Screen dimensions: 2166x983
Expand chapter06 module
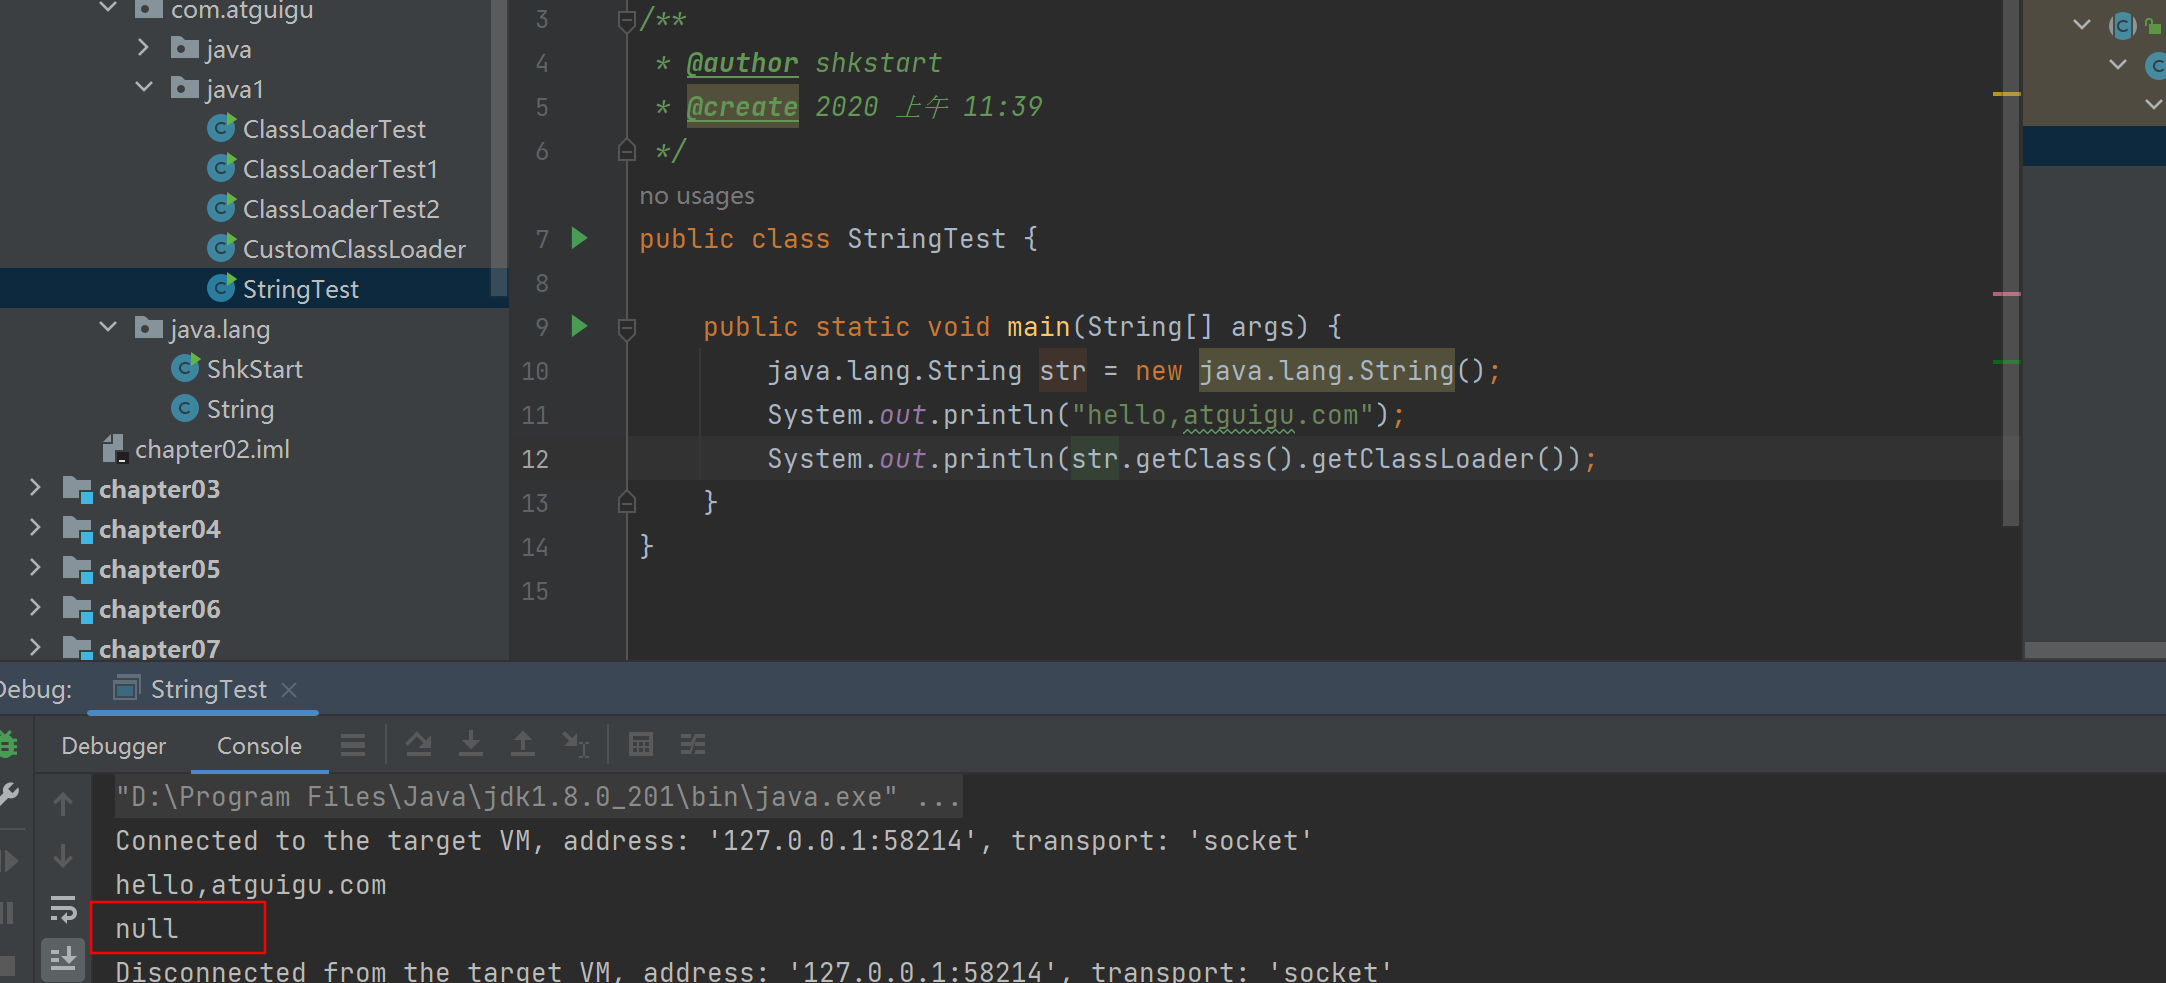[35, 607]
